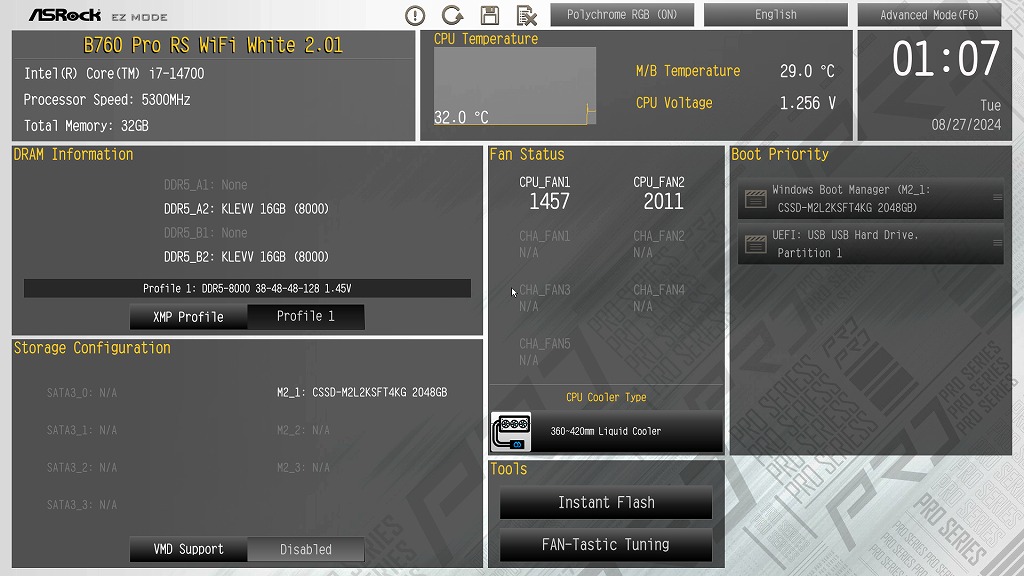Open FAN-Tastic Tuning tool
The width and height of the screenshot is (1024, 576).
[606, 544]
